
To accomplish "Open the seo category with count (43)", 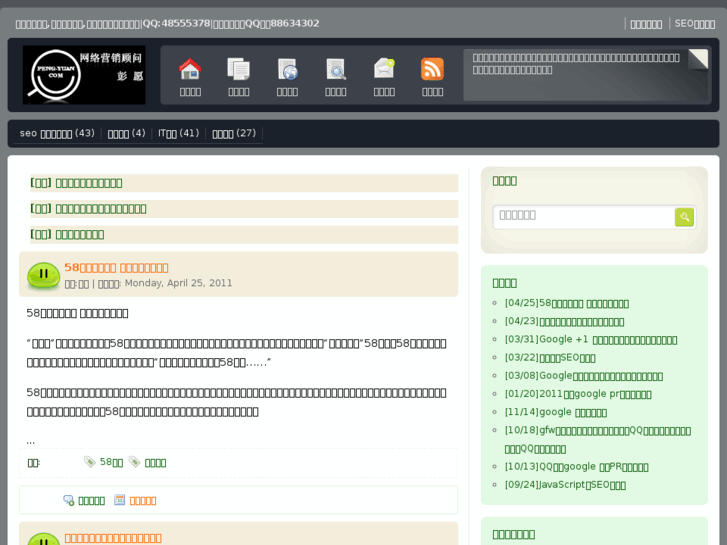I will [57, 134].
